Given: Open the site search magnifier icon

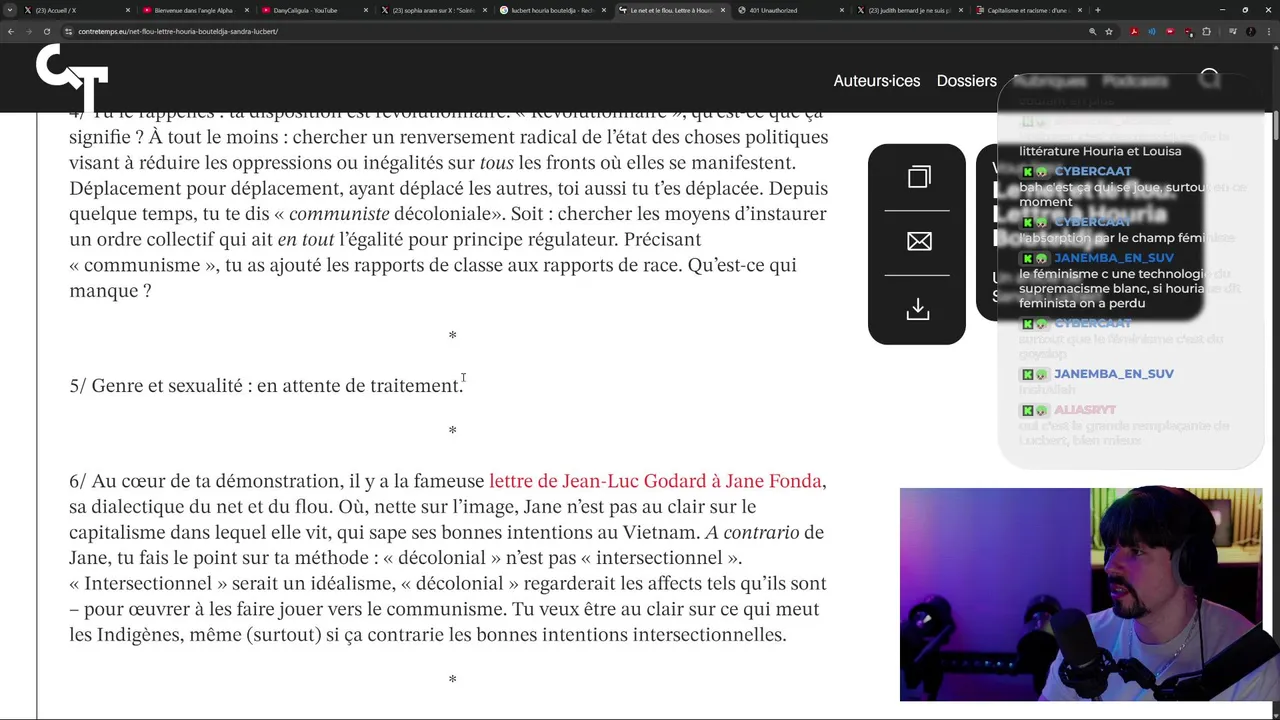Looking at the screenshot, I should tap(1210, 79).
